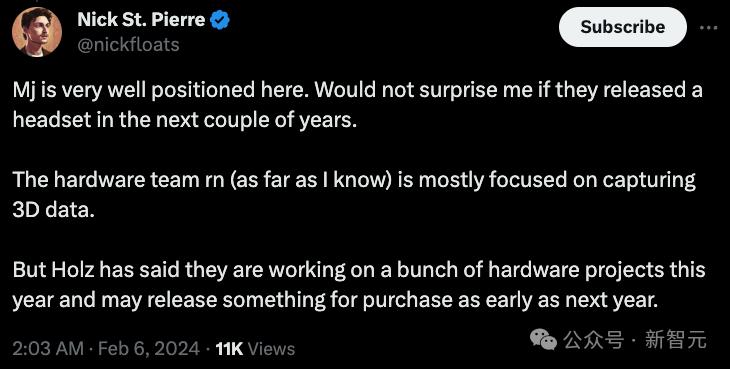Open the @nickfloats handle link
This screenshot has height=369, width=730.
click(128, 45)
